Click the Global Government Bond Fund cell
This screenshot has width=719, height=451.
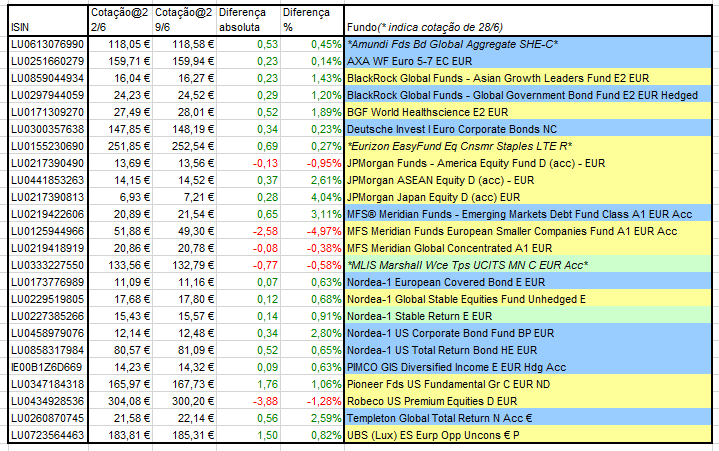pyautogui.click(x=528, y=95)
